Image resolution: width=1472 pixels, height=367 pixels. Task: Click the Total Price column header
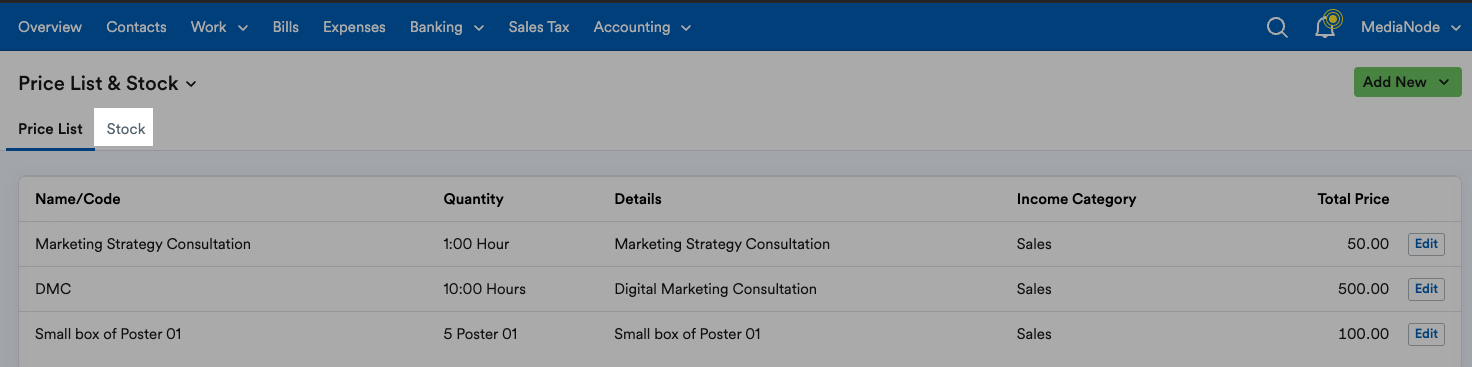click(x=1353, y=199)
